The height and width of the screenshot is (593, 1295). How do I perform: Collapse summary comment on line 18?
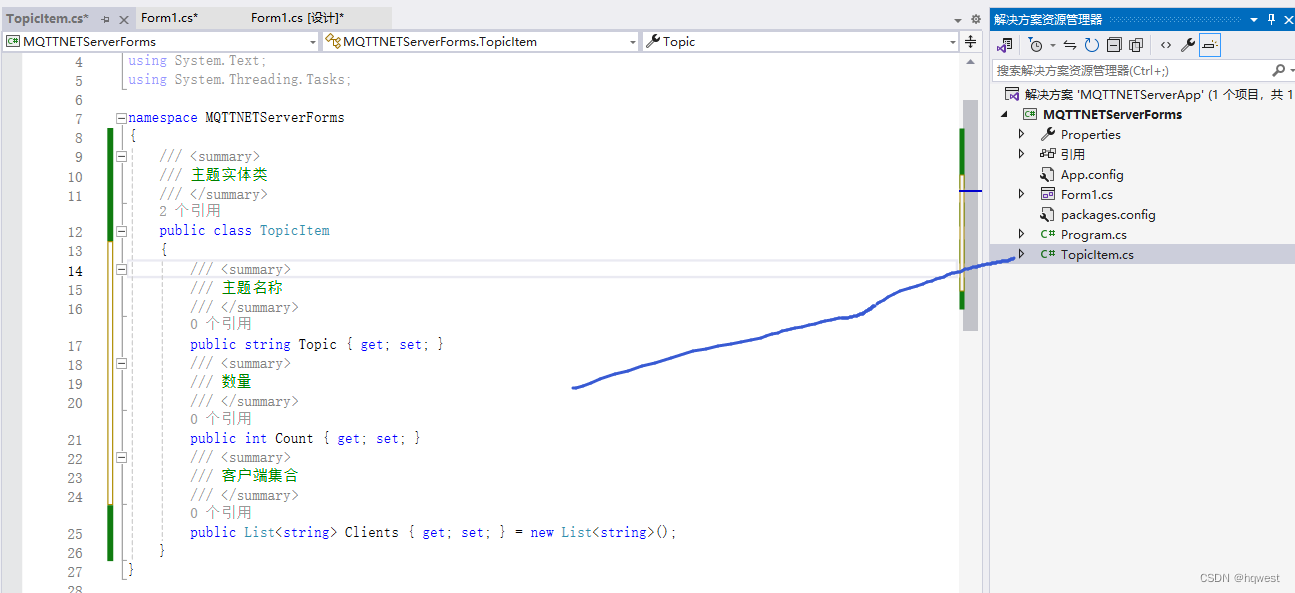pyautogui.click(x=122, y=363)
